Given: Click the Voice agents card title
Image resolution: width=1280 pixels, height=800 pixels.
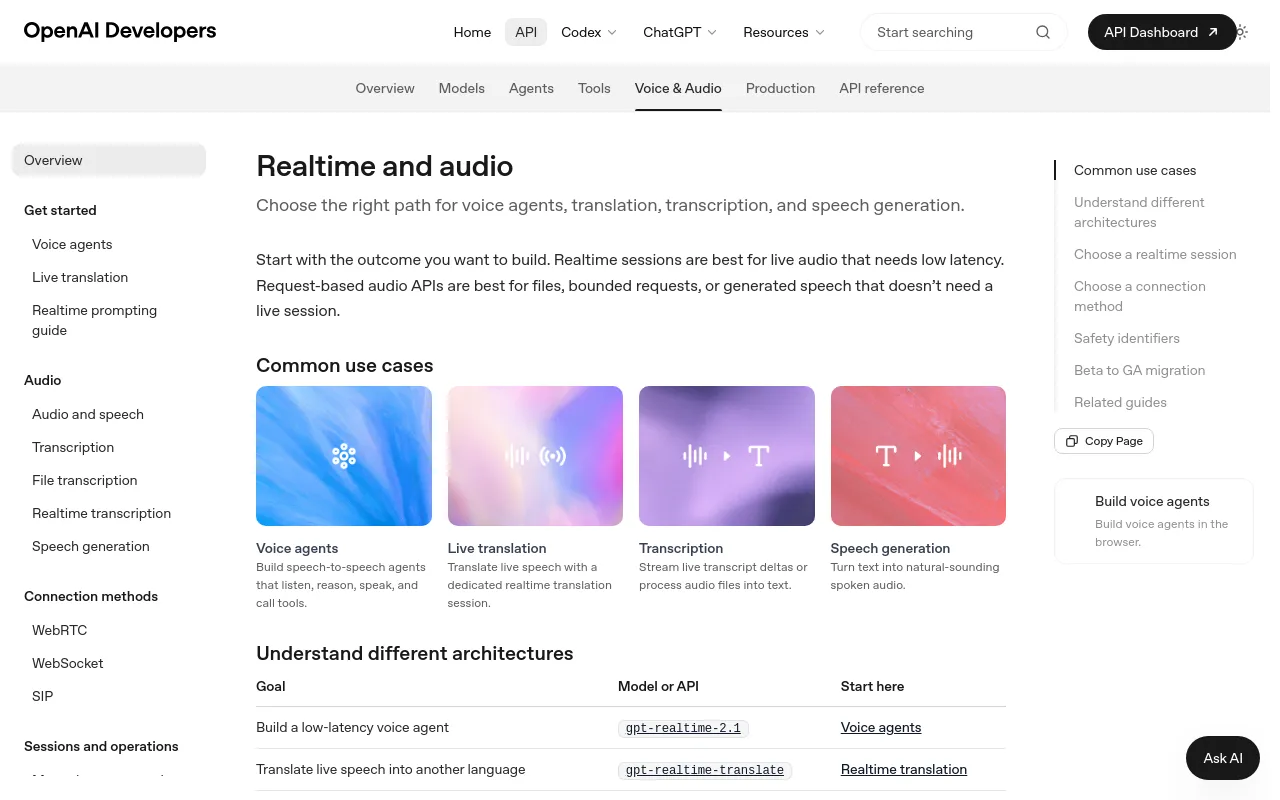Looking at the screenshot, I should [297, 548].
